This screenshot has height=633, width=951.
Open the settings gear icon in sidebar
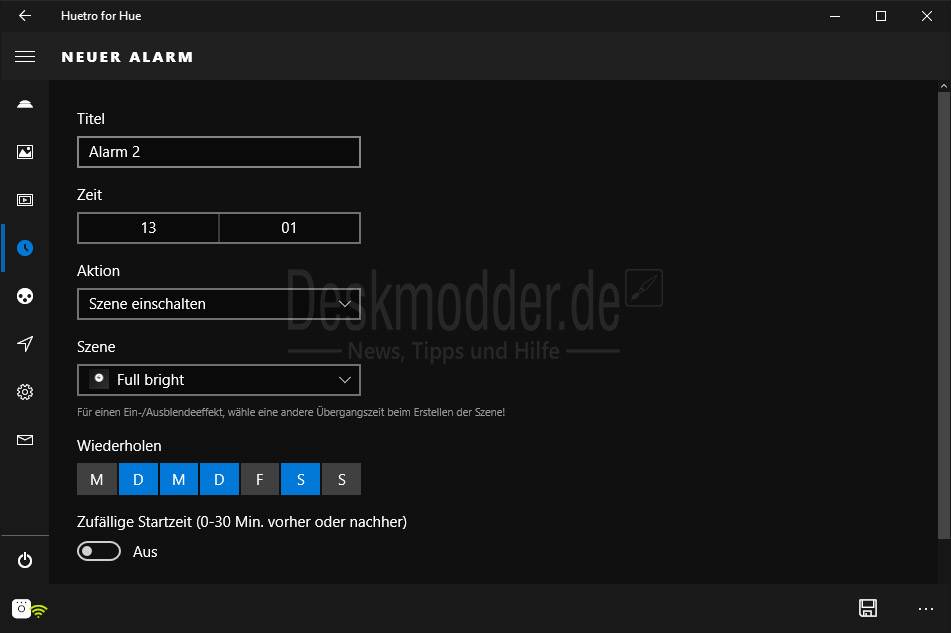(x=25, y=392)
